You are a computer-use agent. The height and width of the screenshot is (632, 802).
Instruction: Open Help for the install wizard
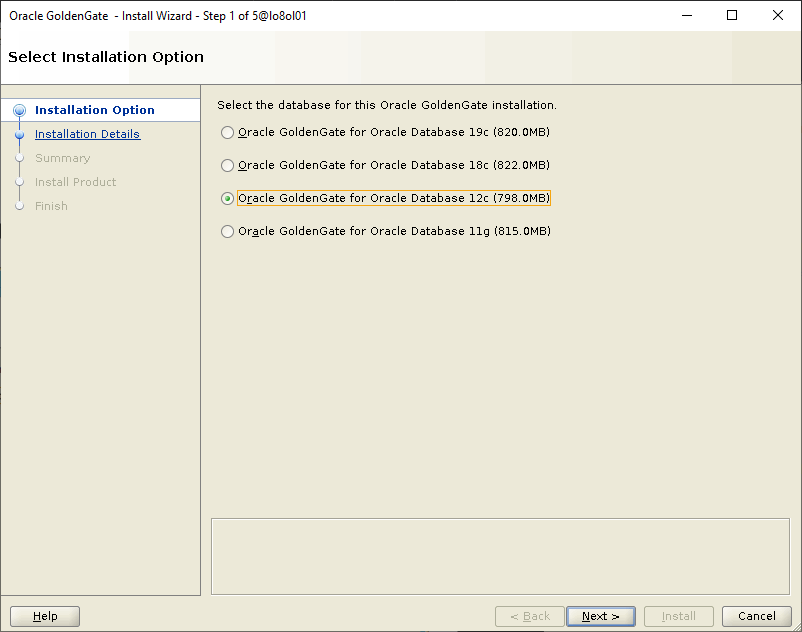click(x=45, y=616)
